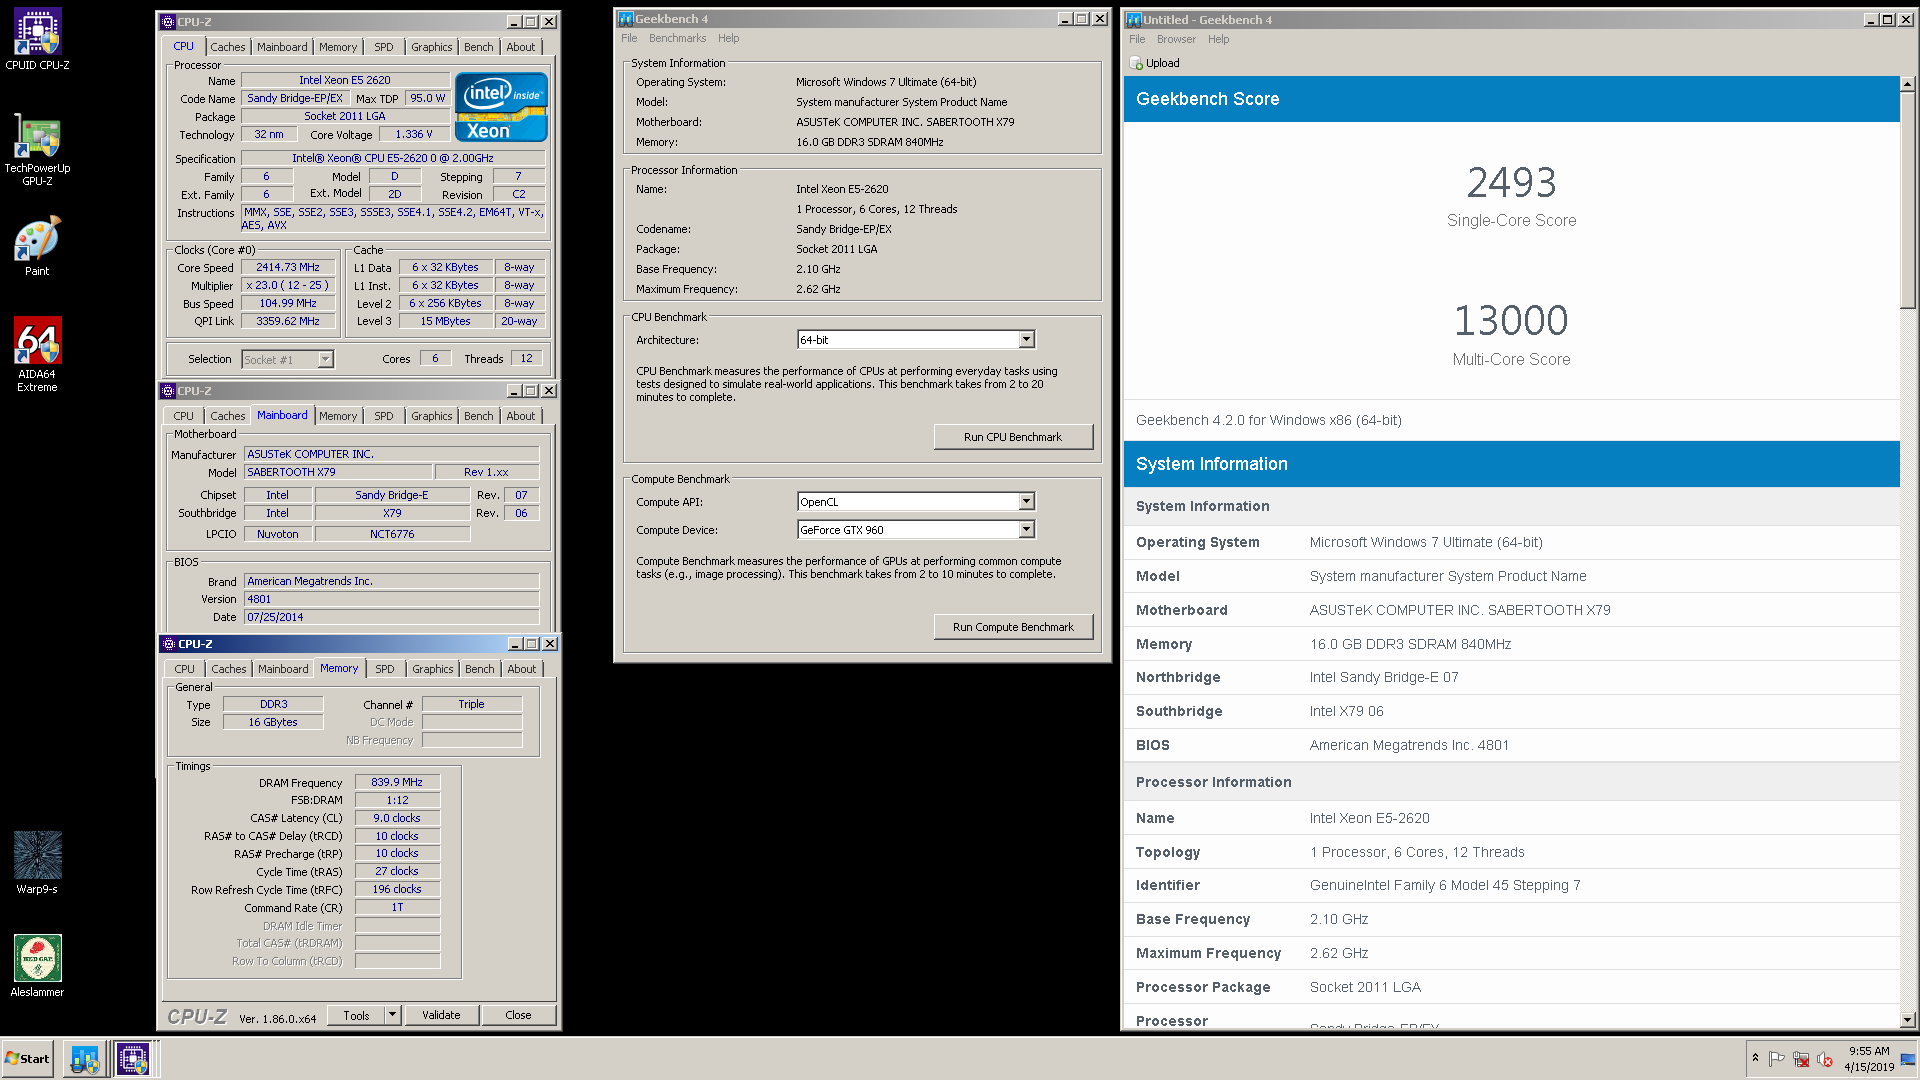1920x1080 pixels.
Task: Click the muted volume tray icon
Action: (1825, 1059)
